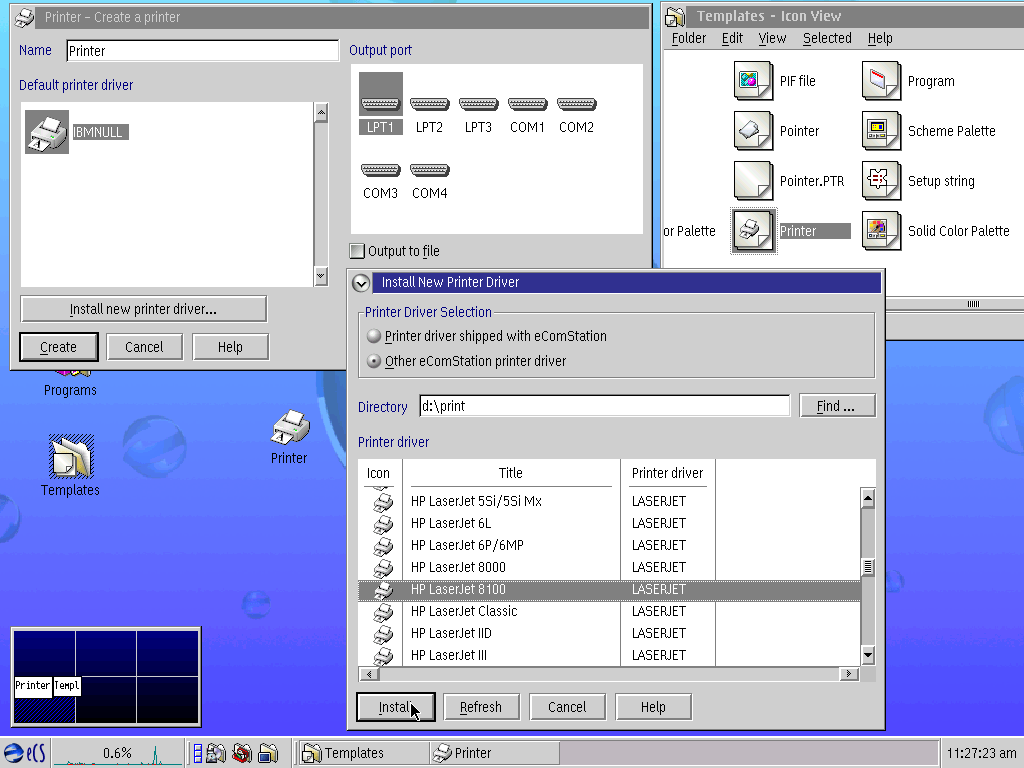Viewport: 1024px width, 768px height.
Task: Click the default driver list scroll-down arrow
Action: point(321,276)
